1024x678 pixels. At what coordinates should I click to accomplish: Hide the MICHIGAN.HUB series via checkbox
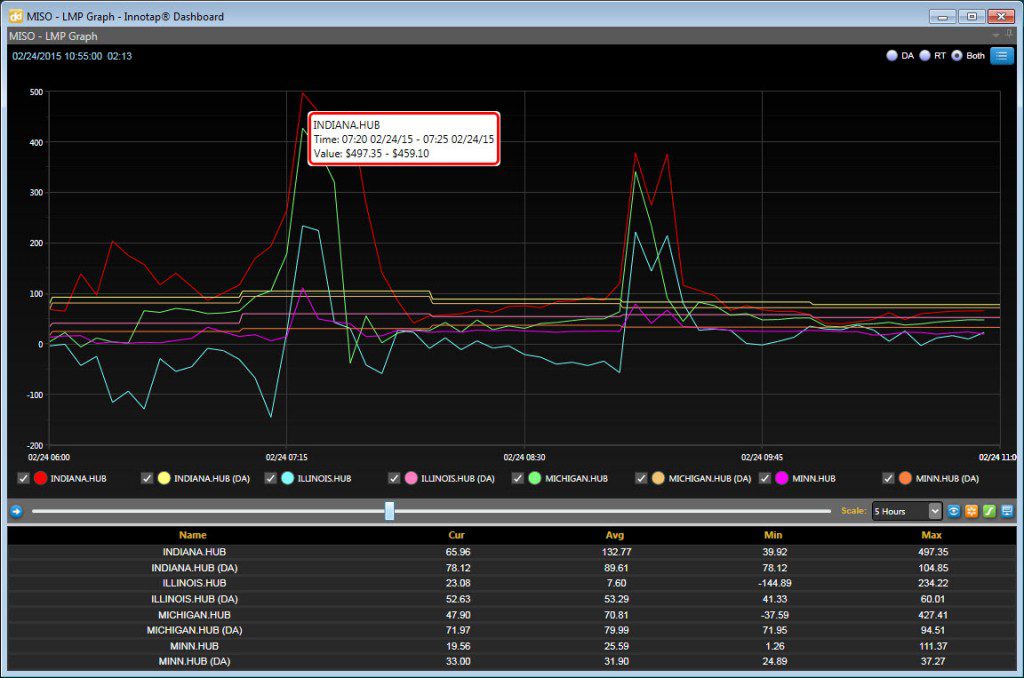(x=518, y=478)
